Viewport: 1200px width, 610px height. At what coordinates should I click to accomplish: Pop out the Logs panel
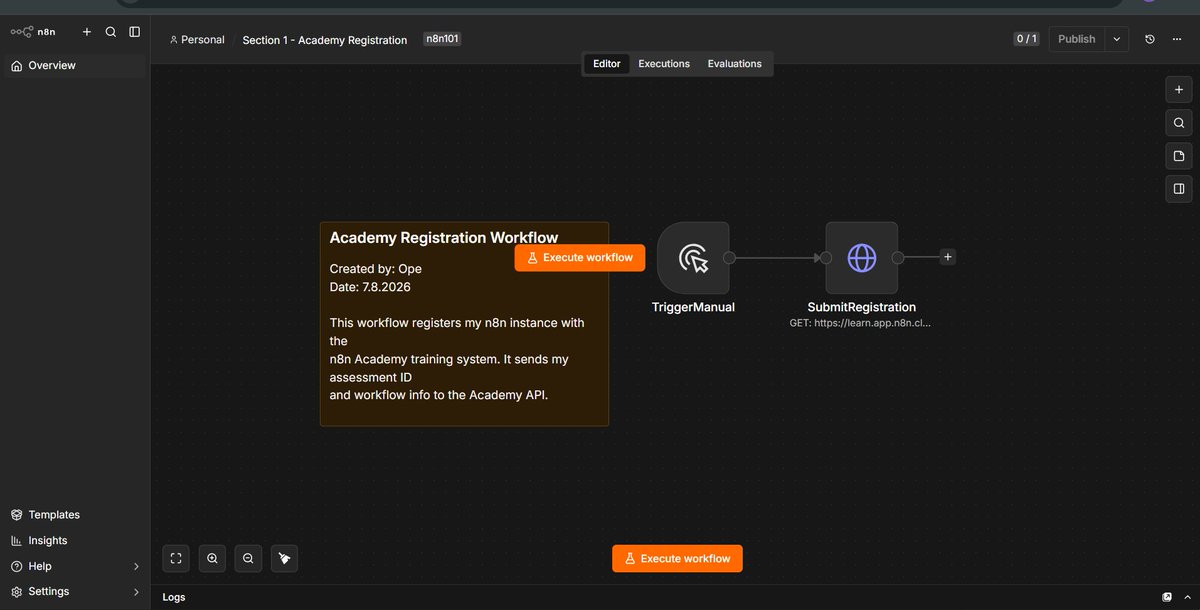pos(1167,597)
